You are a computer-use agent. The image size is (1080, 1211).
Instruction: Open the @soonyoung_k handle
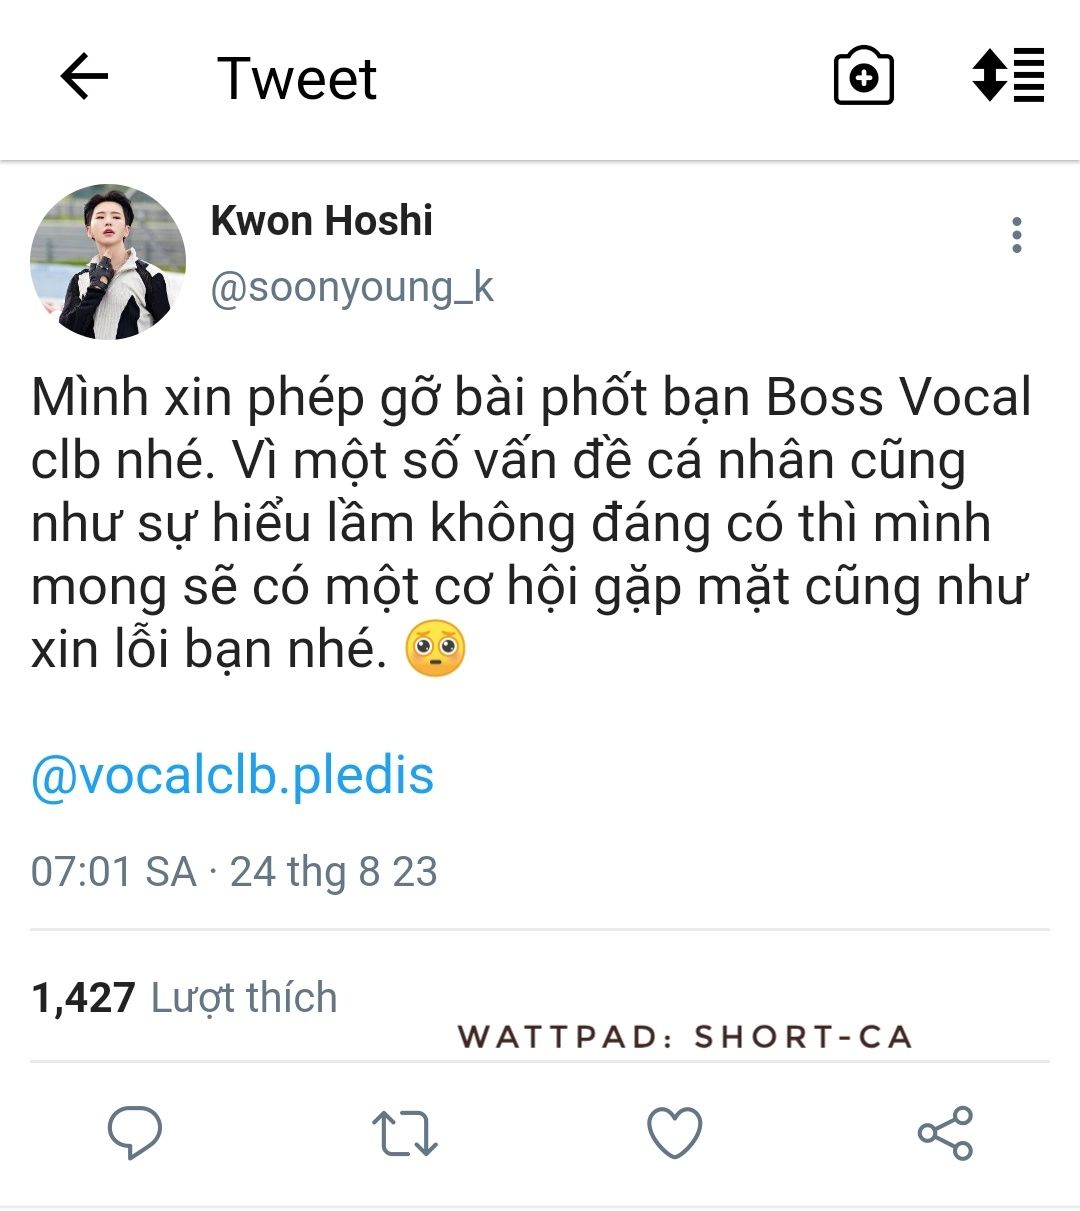coord(352,287)
